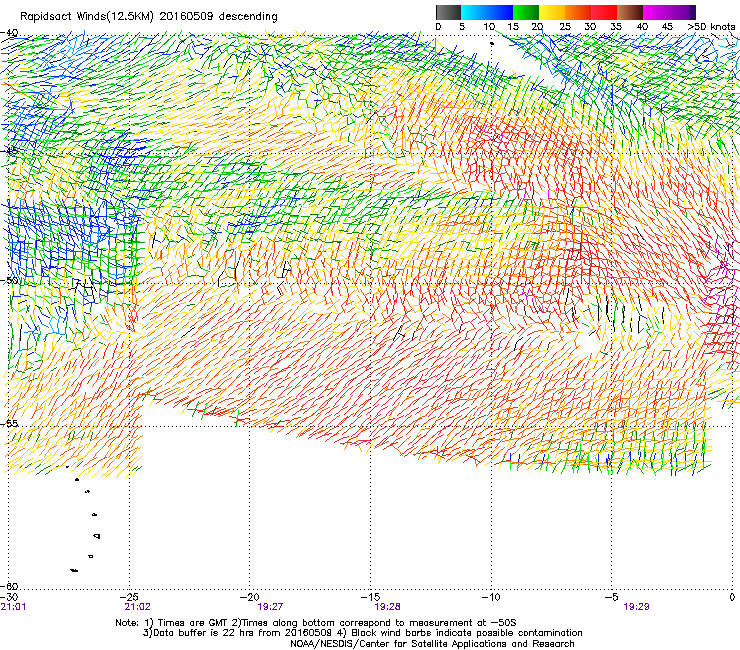Click the longitude axis label -10
The image size is (740, 650).
coord(491,598)
